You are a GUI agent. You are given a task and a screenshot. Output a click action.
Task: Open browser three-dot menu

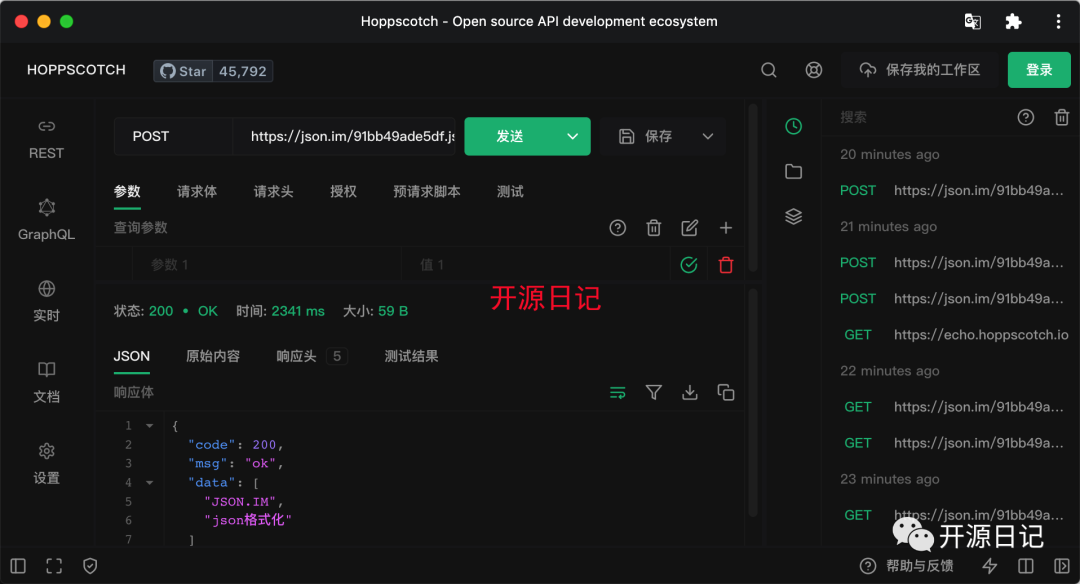1059,21
